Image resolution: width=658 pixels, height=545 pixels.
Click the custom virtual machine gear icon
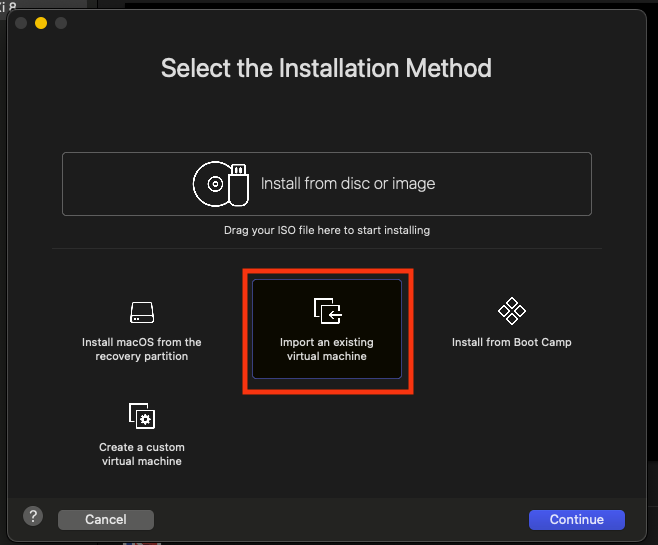click(141, 416)
